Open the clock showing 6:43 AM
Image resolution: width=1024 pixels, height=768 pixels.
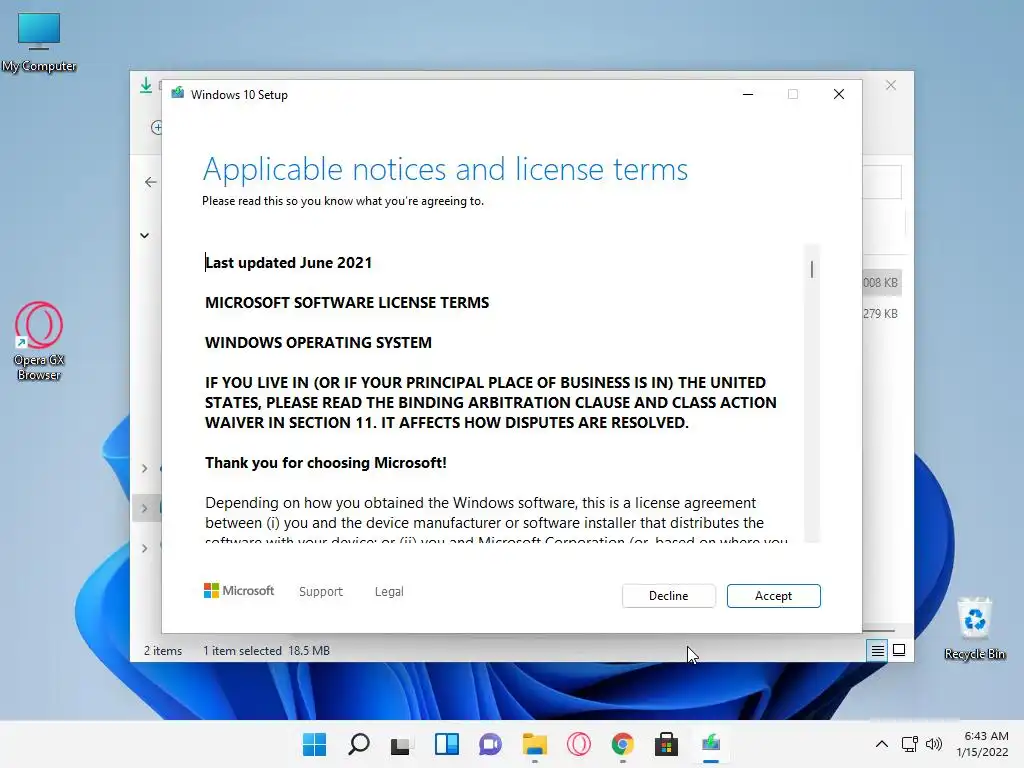(982, 744)
